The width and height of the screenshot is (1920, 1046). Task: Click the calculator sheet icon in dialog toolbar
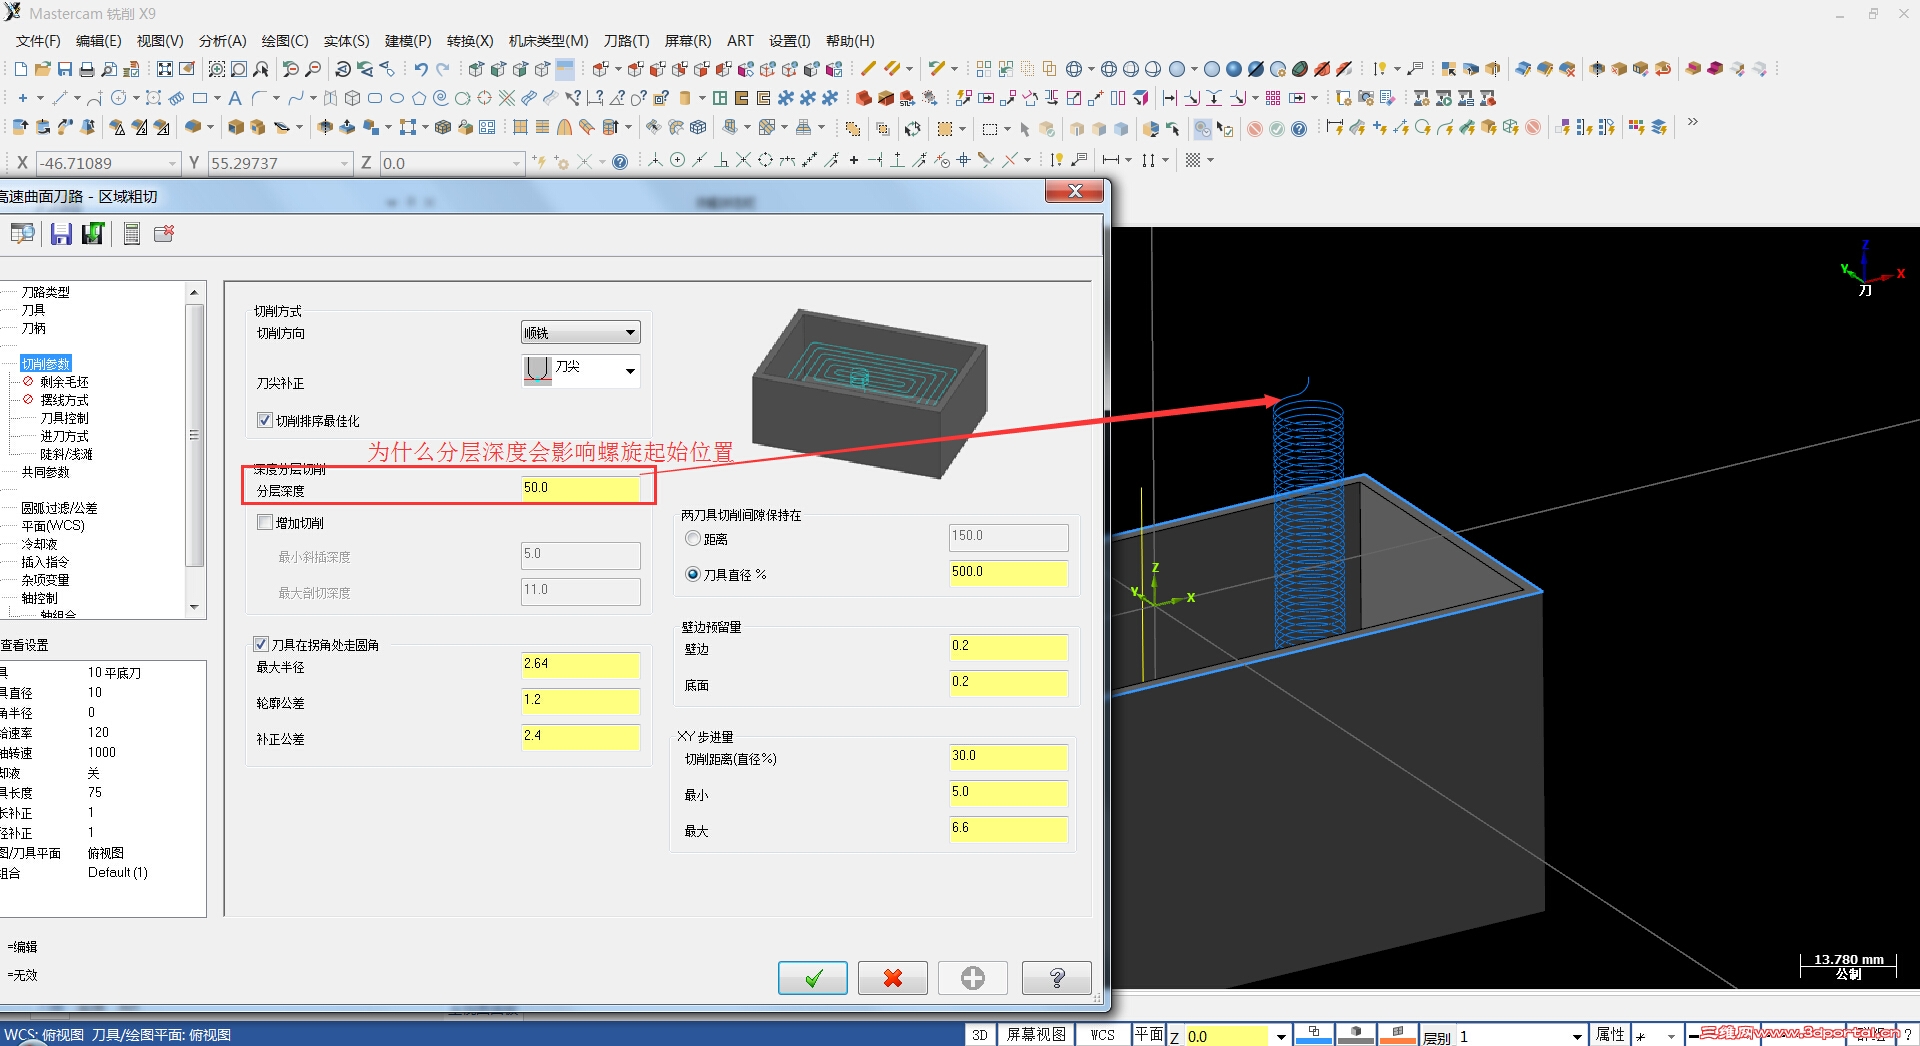[131, 233]
